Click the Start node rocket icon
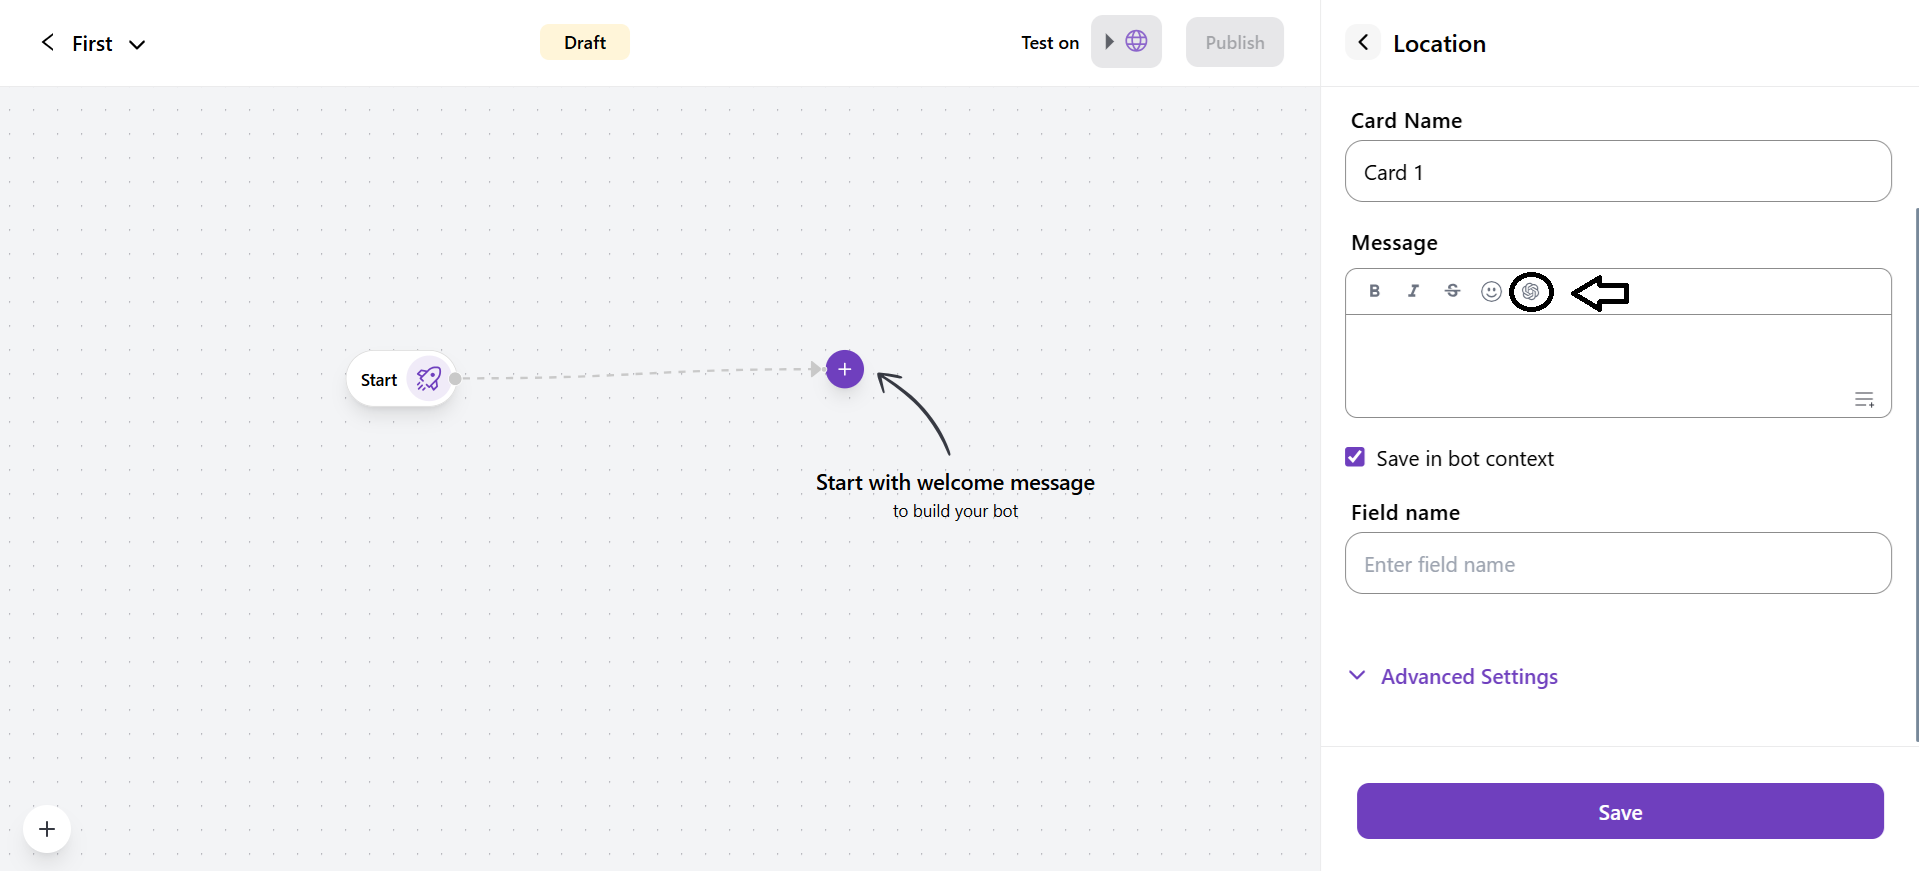1919x873 pixels. pos(429,379)
